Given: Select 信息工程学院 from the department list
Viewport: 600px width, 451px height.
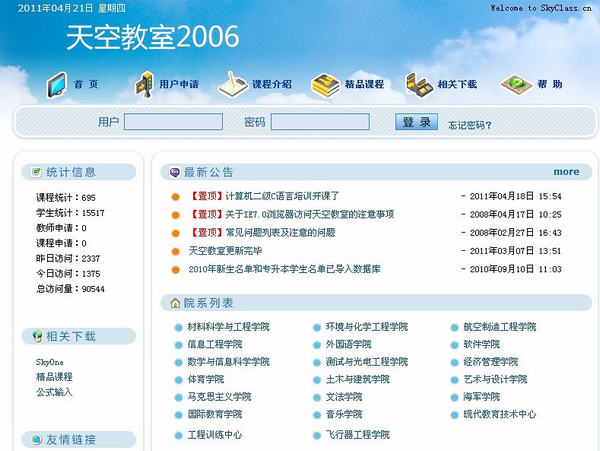Looking at the screenshot, I should (x=214, y=344).
